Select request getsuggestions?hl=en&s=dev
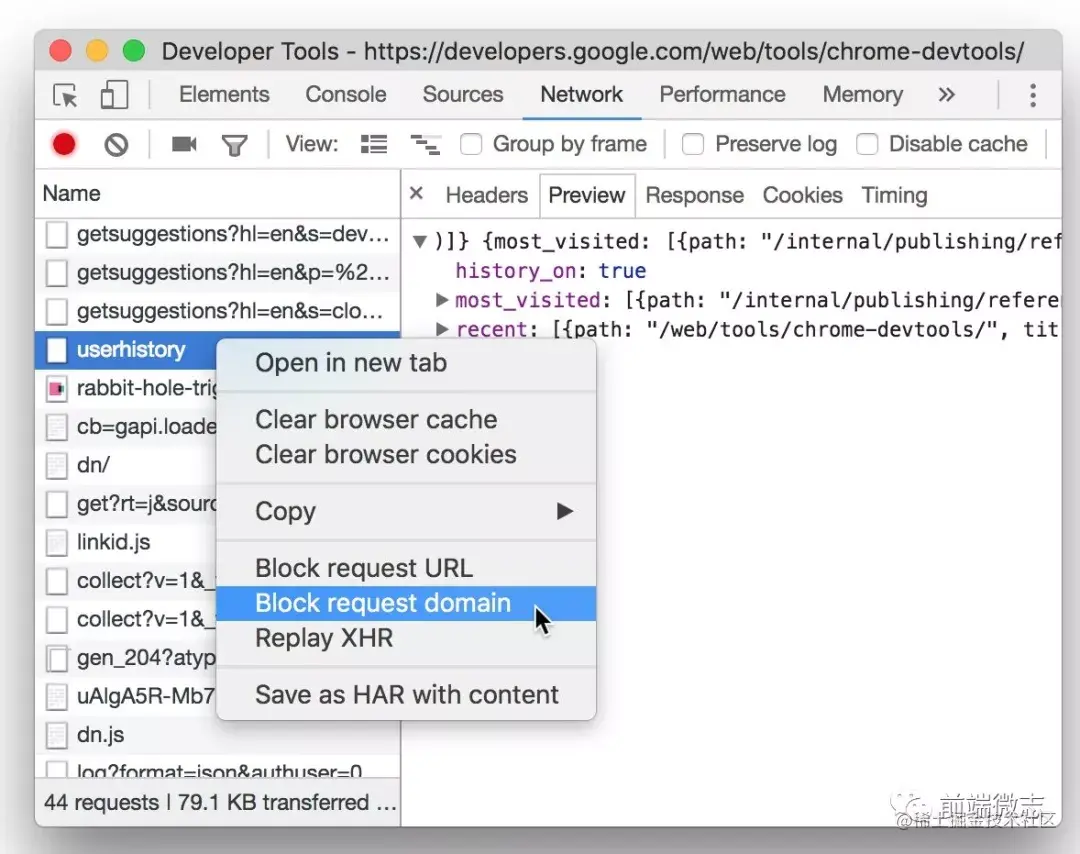This screenshot has width=1080, height=854. click(x=218, y=235)
